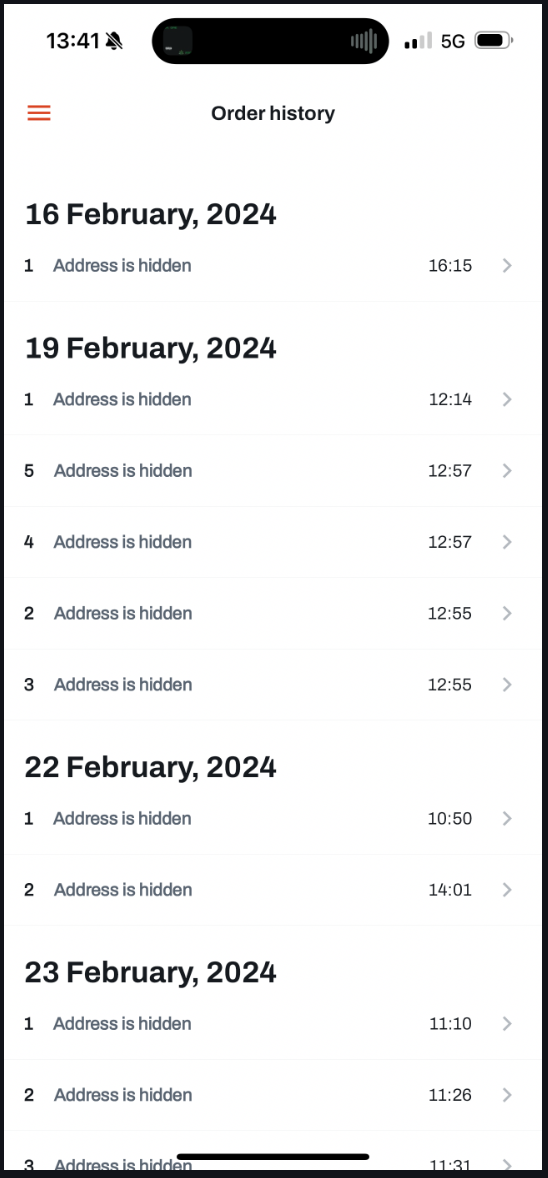548x1178 pixels.
Task: Tap the cellular signal bars icon
Action: pos(418,41)
